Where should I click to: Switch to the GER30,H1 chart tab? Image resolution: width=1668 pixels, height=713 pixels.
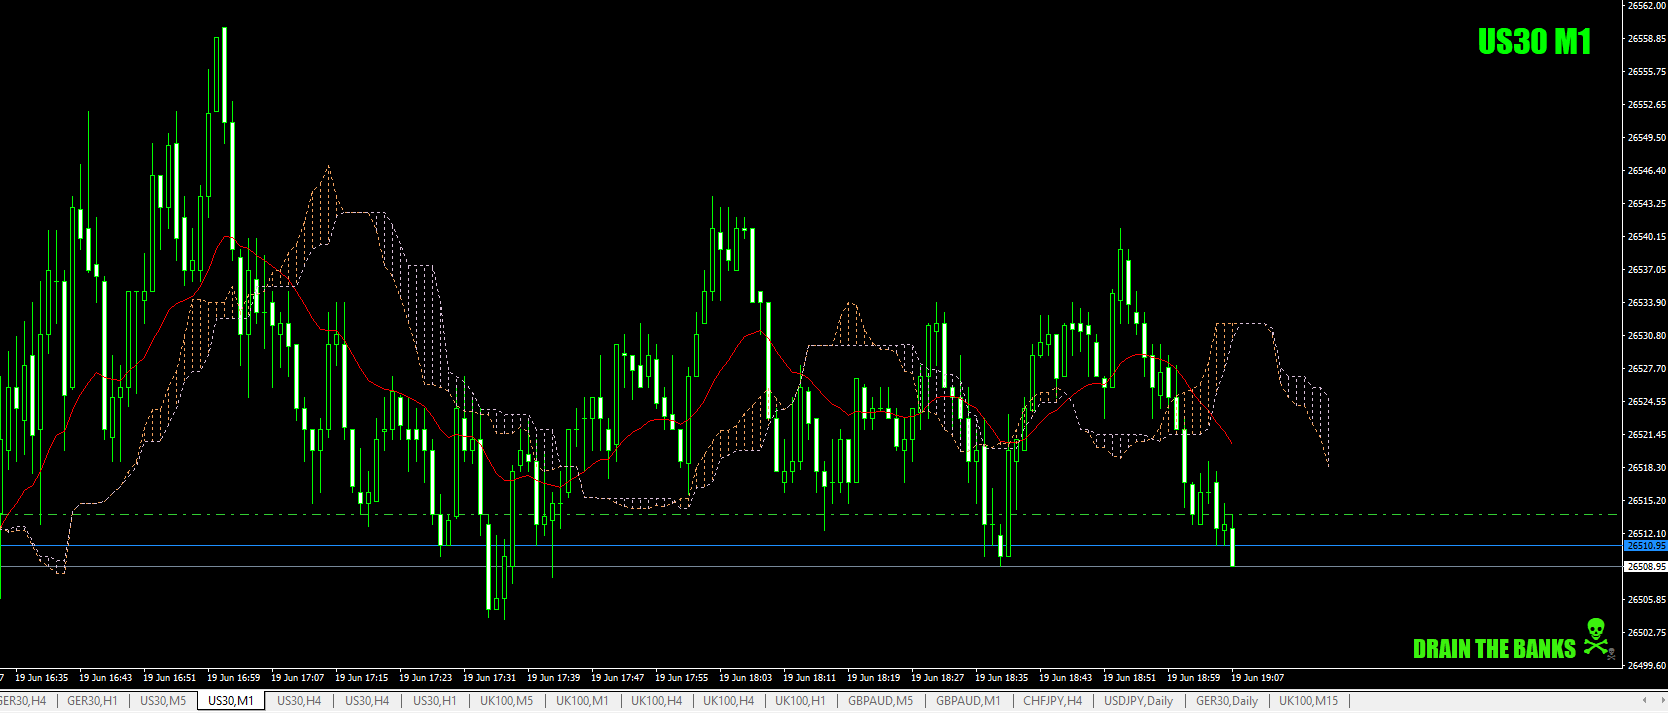coord(92,701)
